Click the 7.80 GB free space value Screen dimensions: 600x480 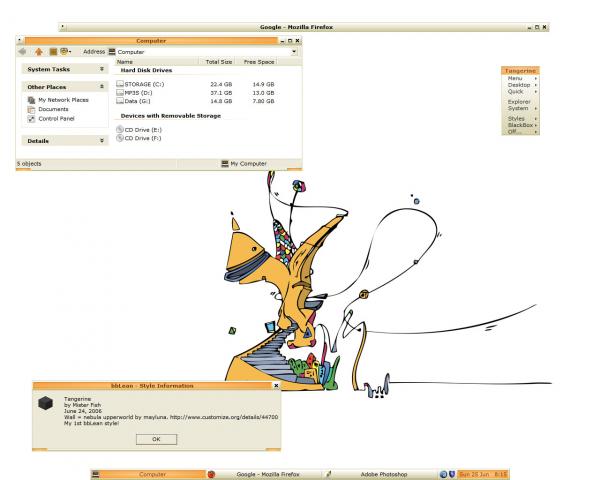(x=263, y=101)
